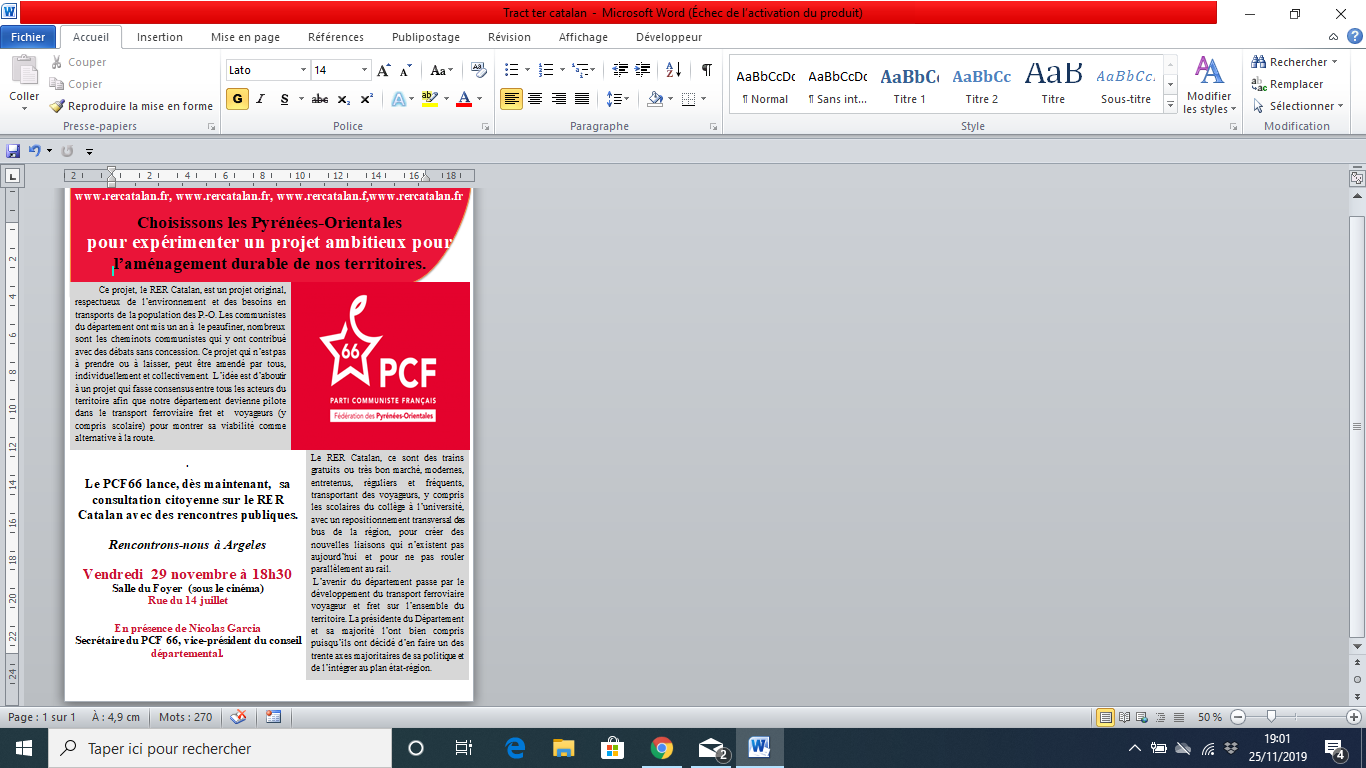This screenshot has width=1366, height=768.
Task: Click the vertical scrollbar thumb
Action: coord(1356,425)
